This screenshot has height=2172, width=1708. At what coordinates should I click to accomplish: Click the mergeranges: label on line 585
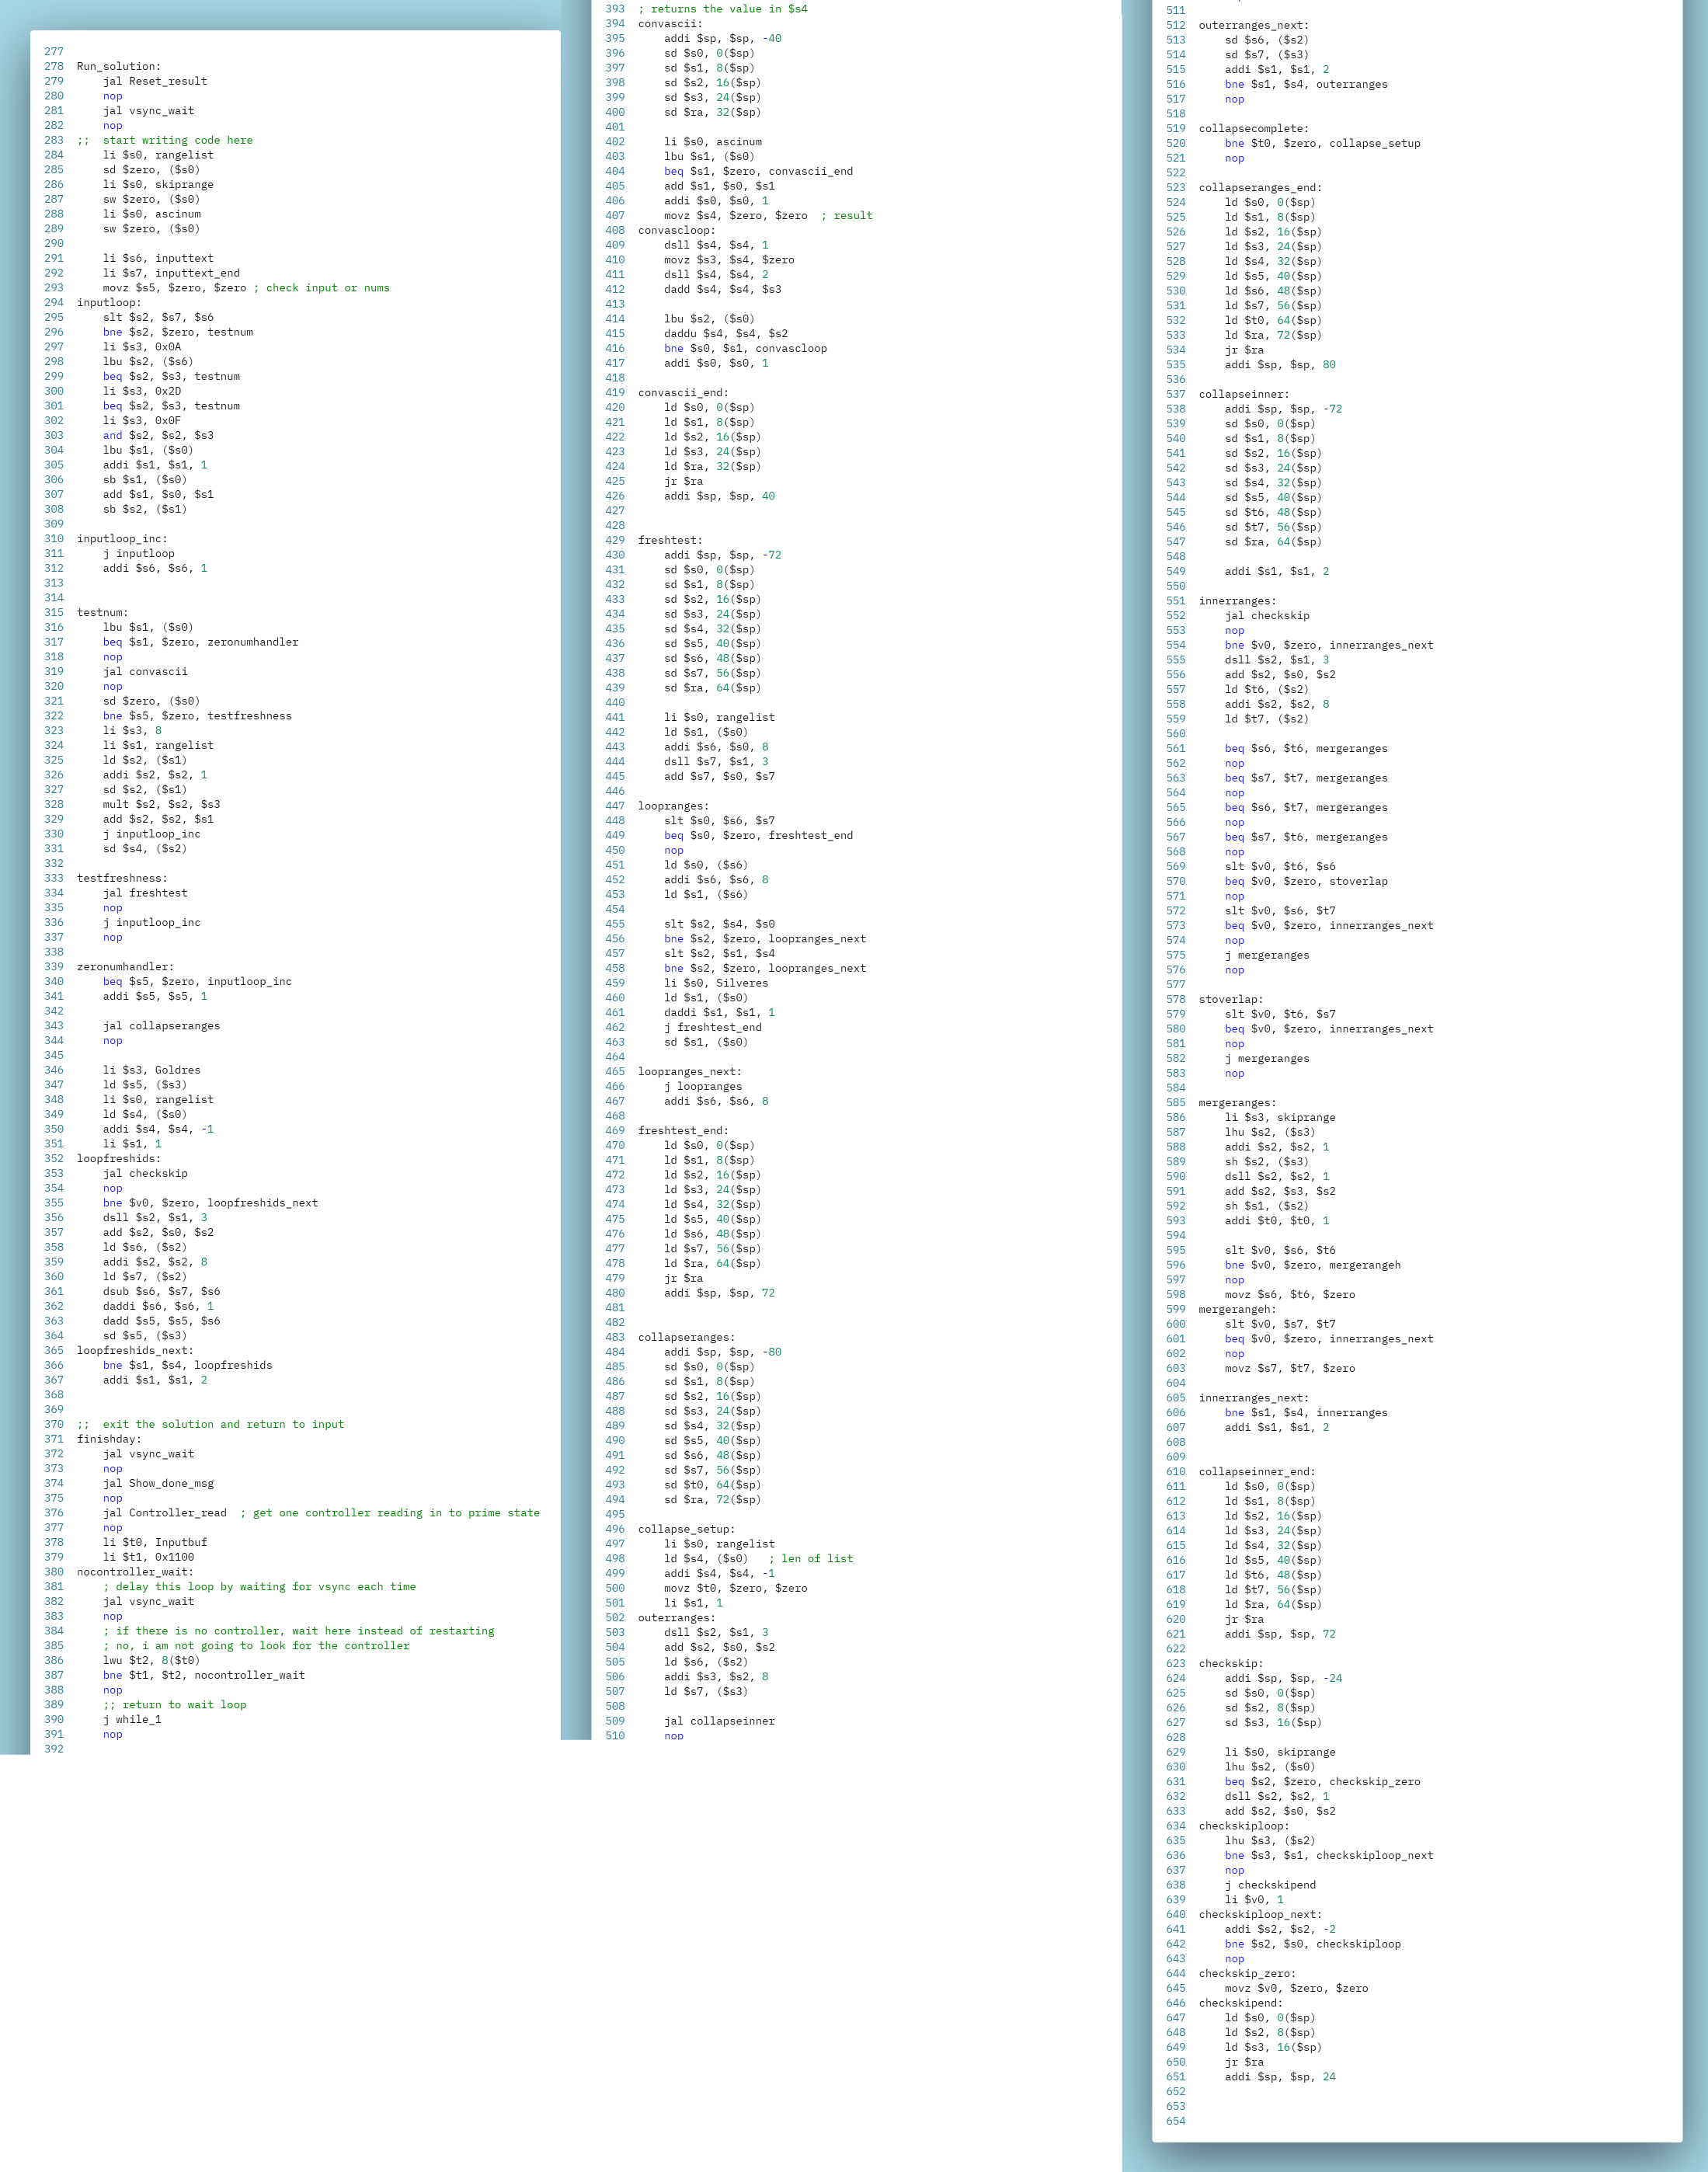(1237, 1103)
